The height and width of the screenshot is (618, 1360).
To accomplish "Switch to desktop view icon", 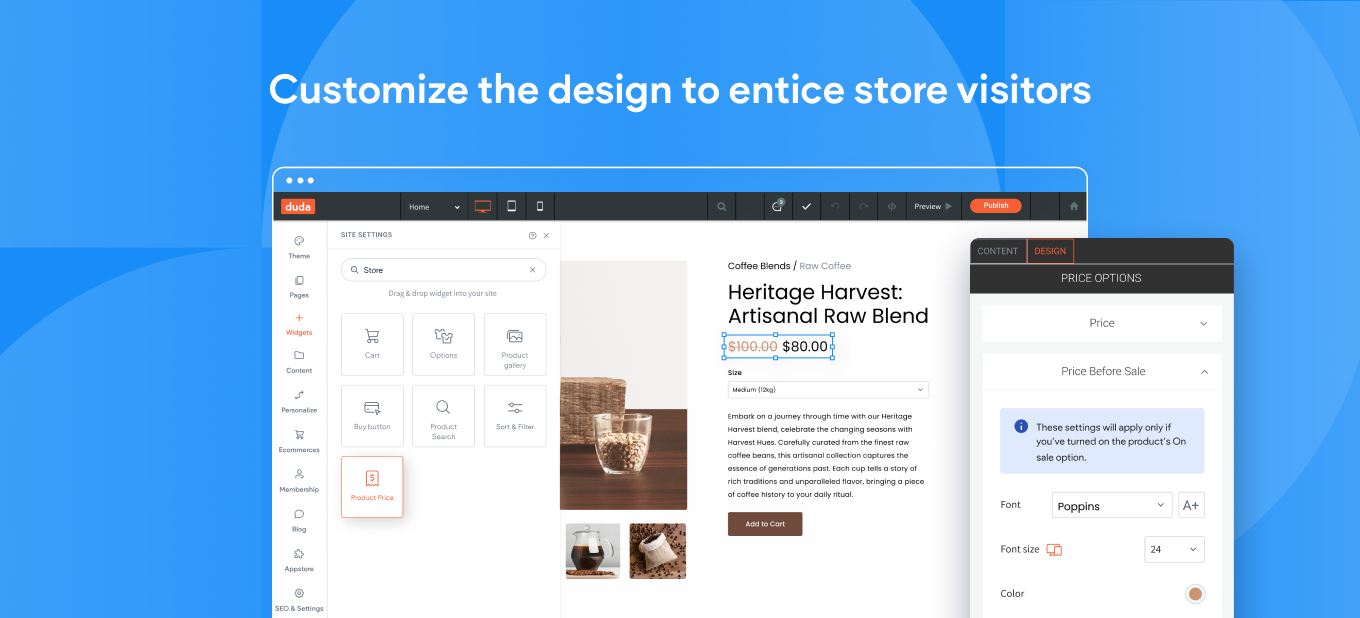I will coord(483,206).
